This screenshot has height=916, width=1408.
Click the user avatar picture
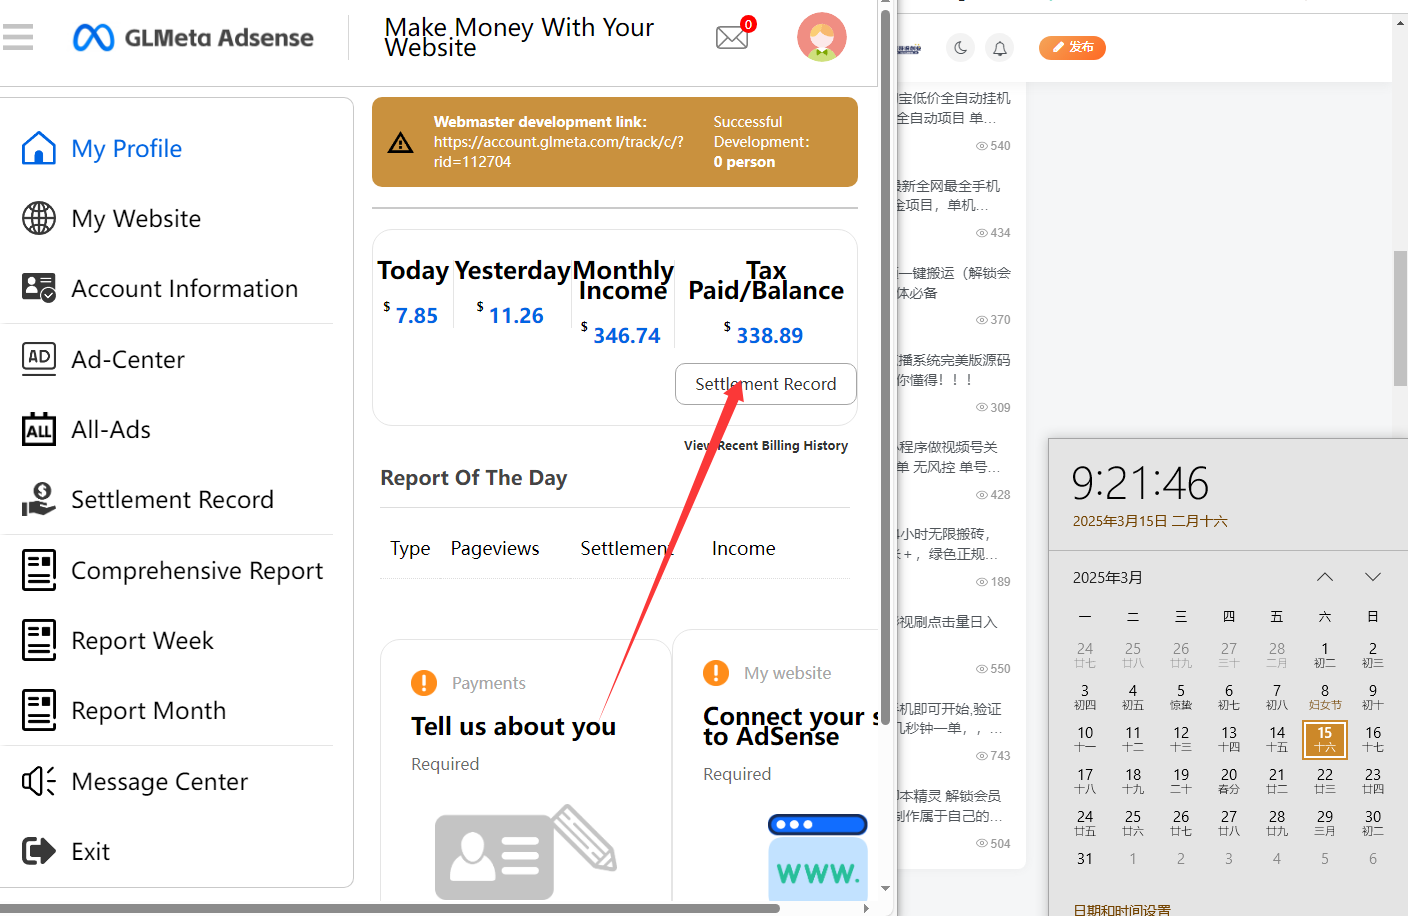tap(822, 37)
